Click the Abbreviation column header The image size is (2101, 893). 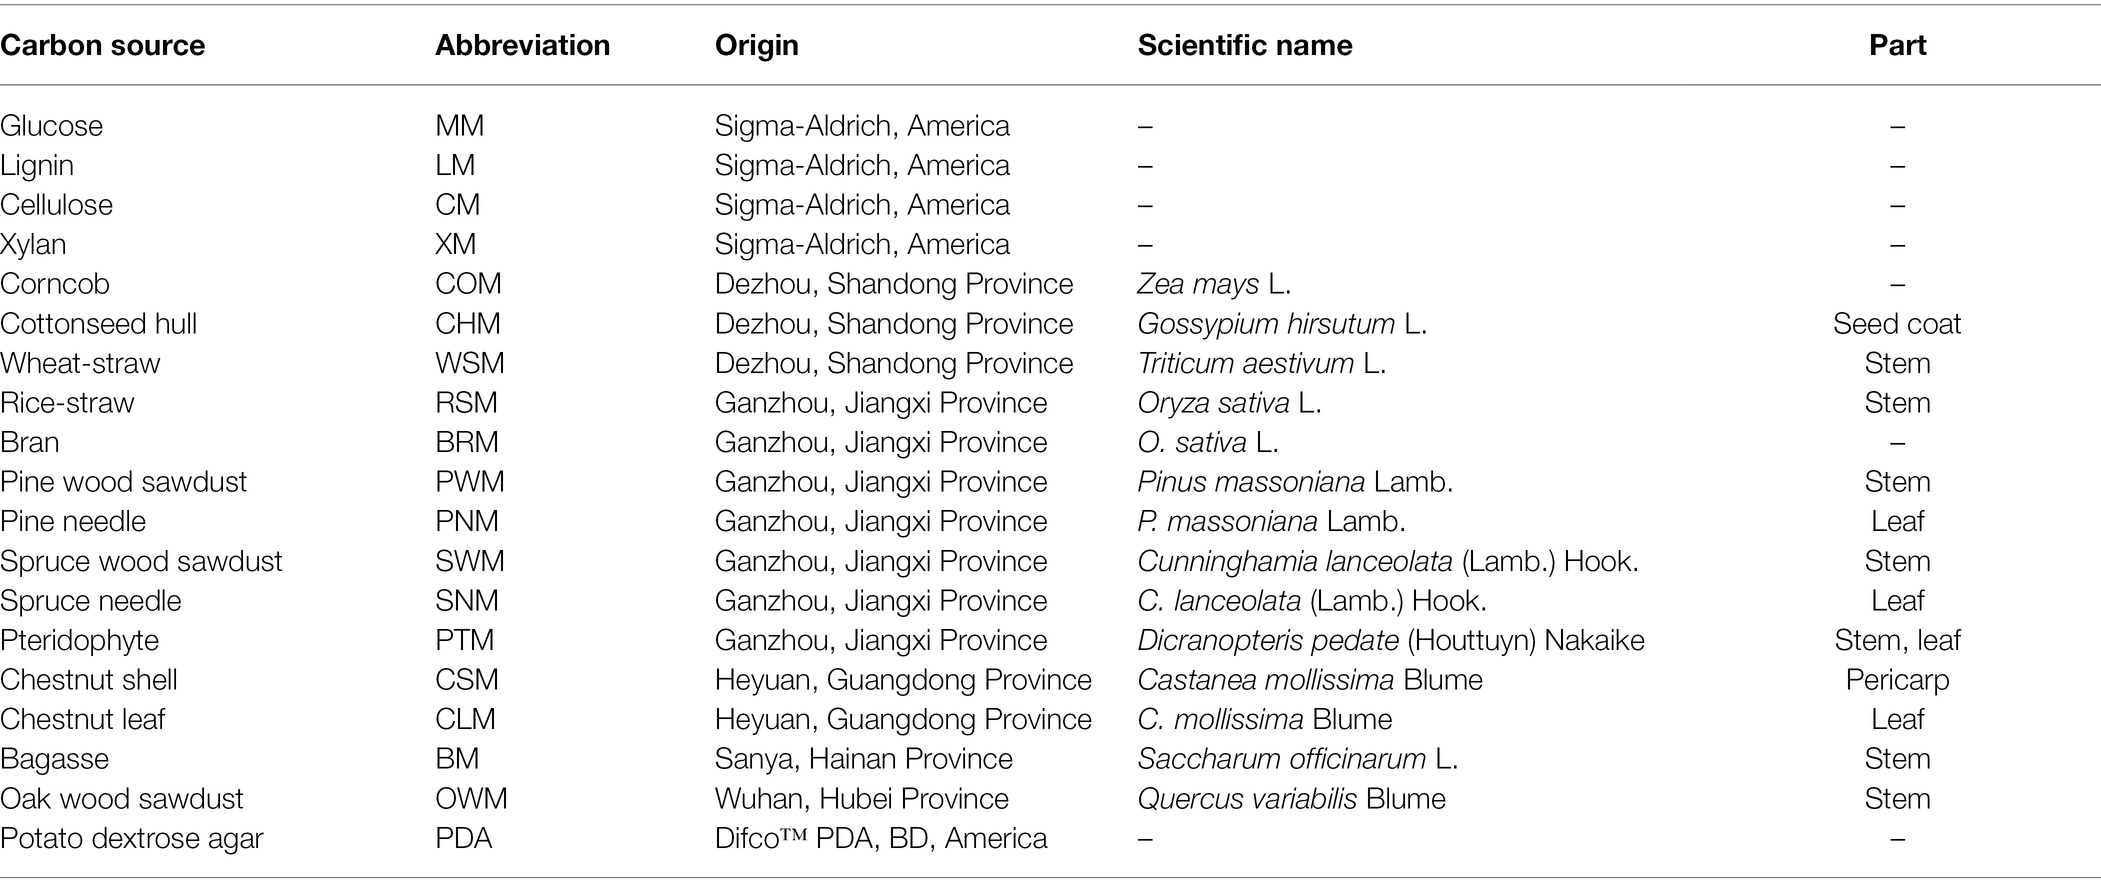pyautogui.click(x=522, y=45)
